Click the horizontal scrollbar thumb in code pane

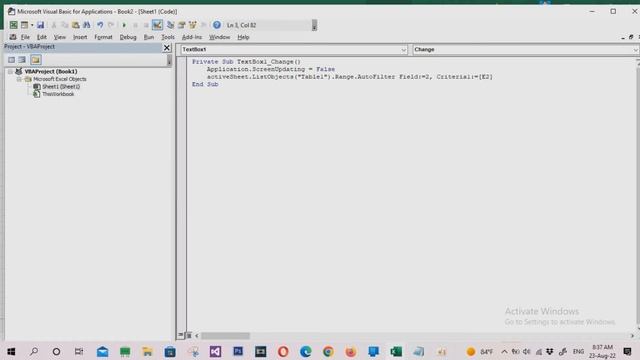point(225,336)
